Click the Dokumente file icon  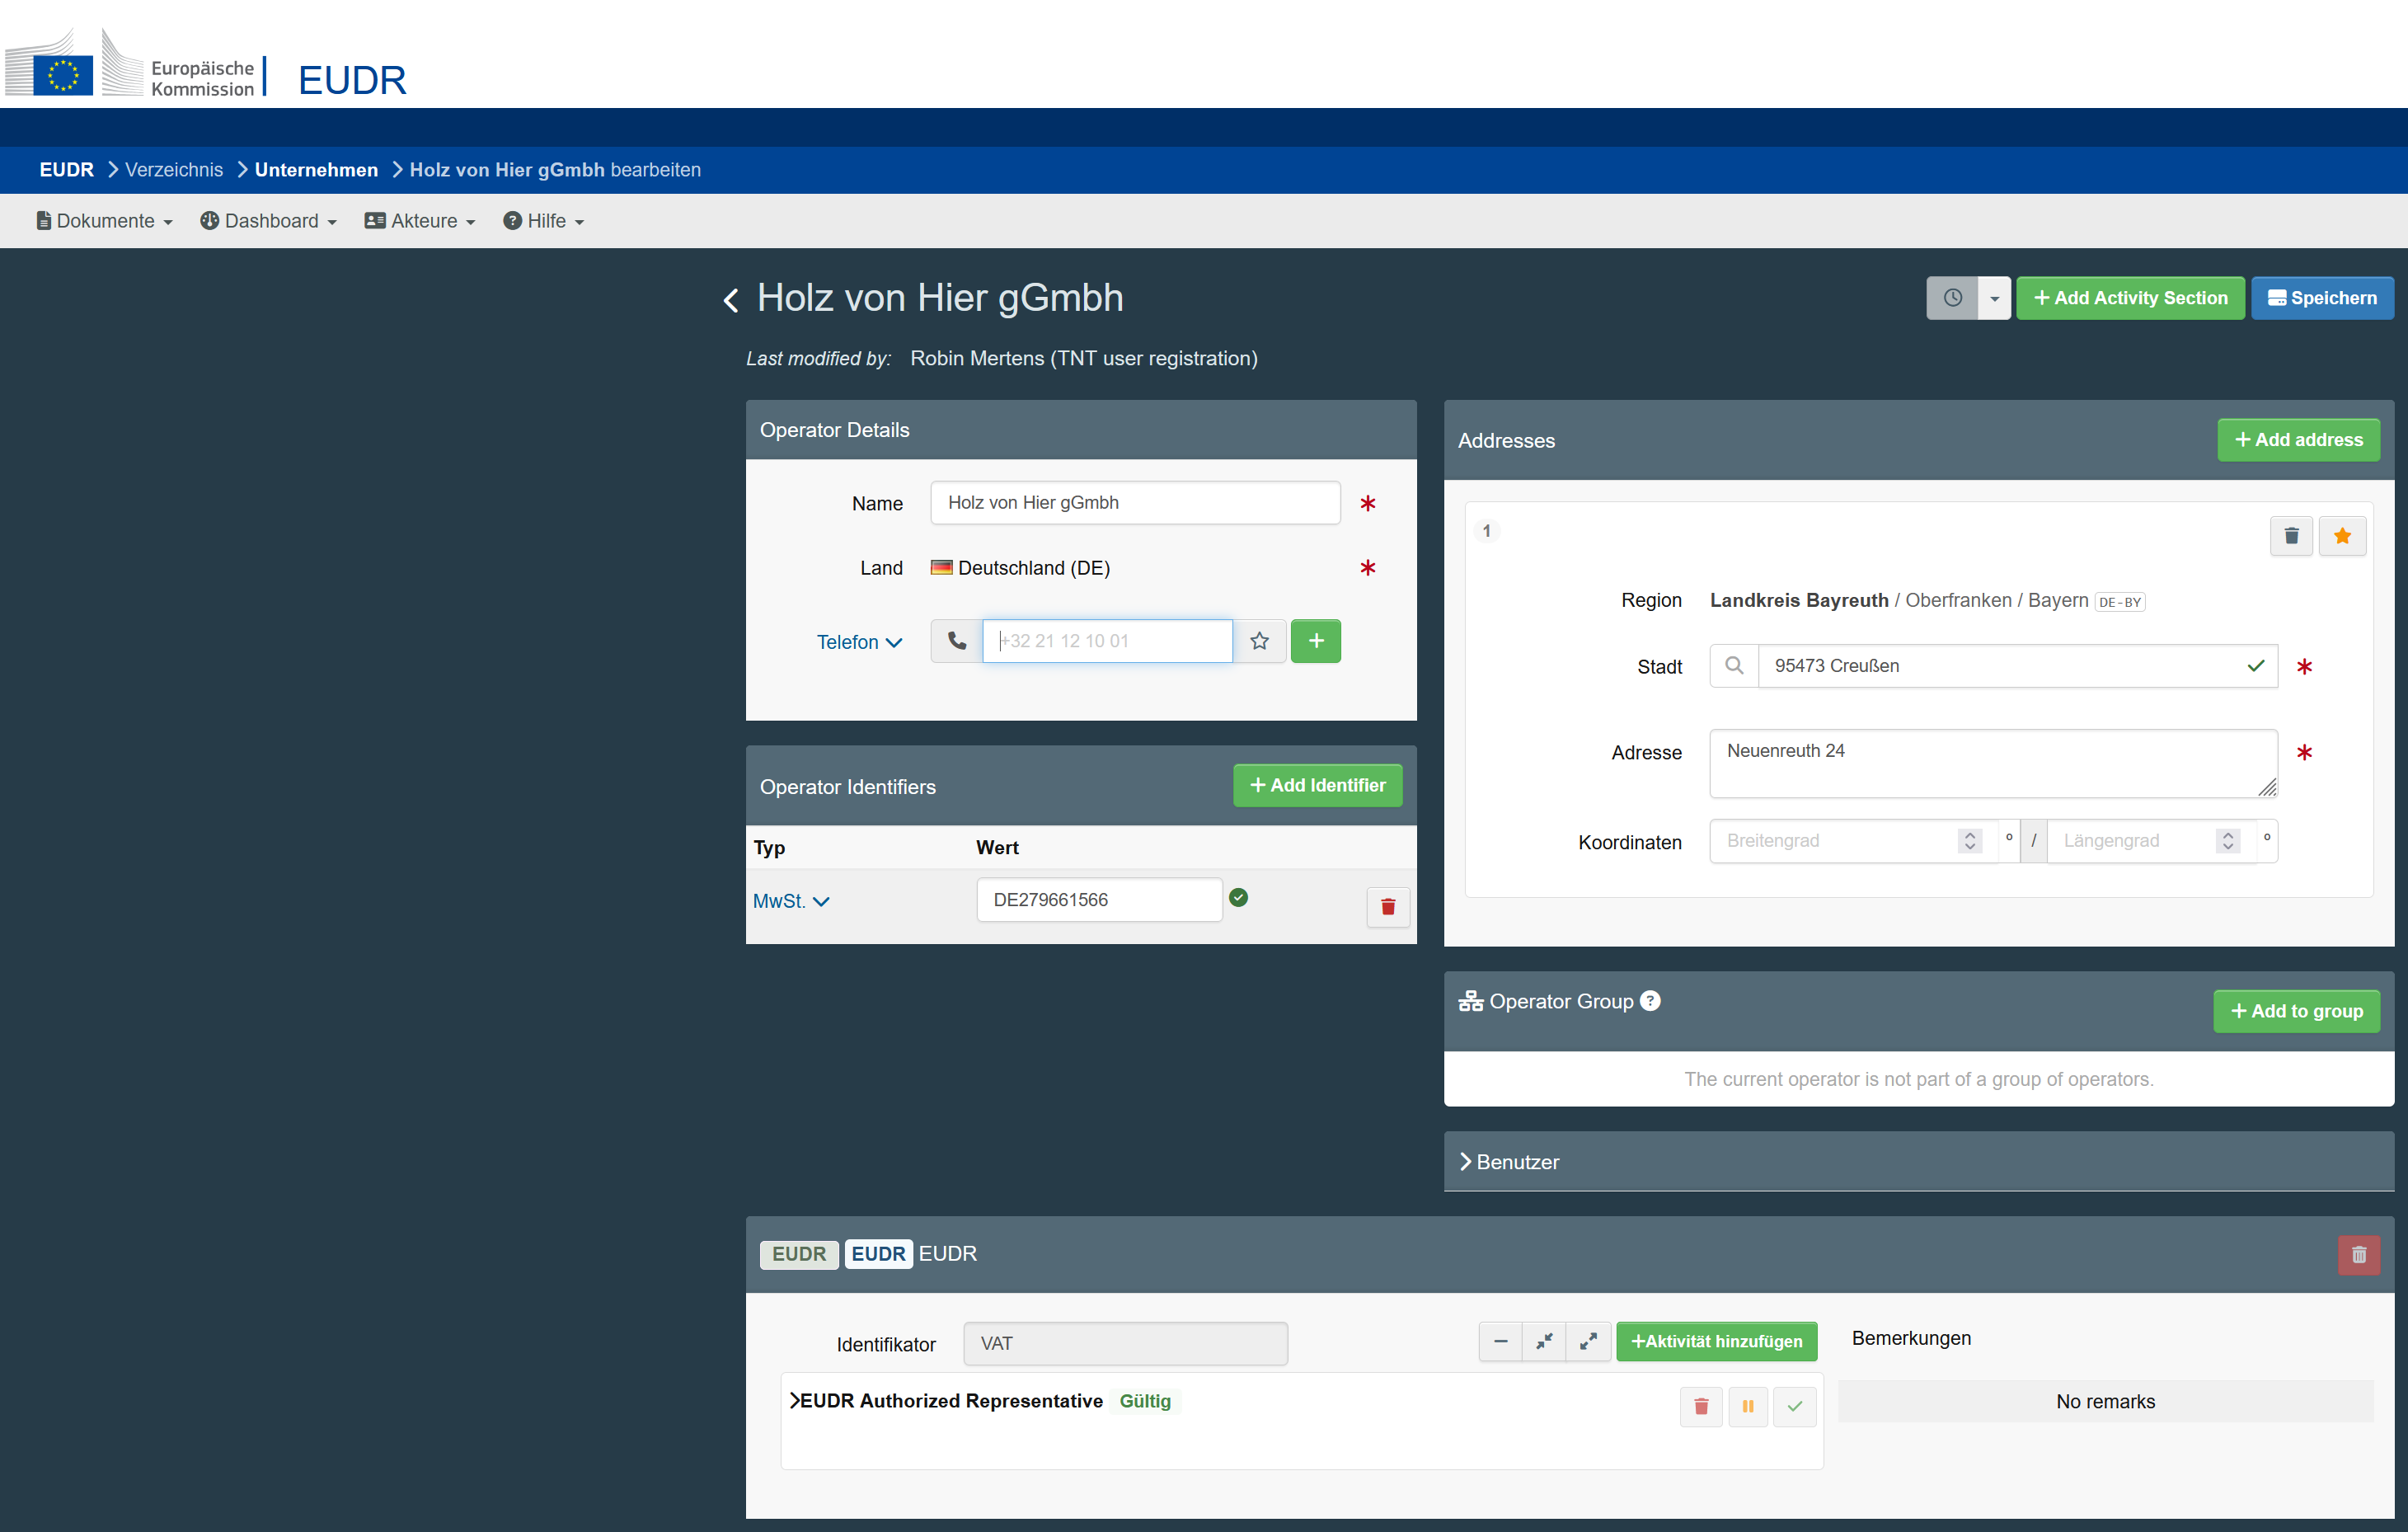tap(43, 221)
